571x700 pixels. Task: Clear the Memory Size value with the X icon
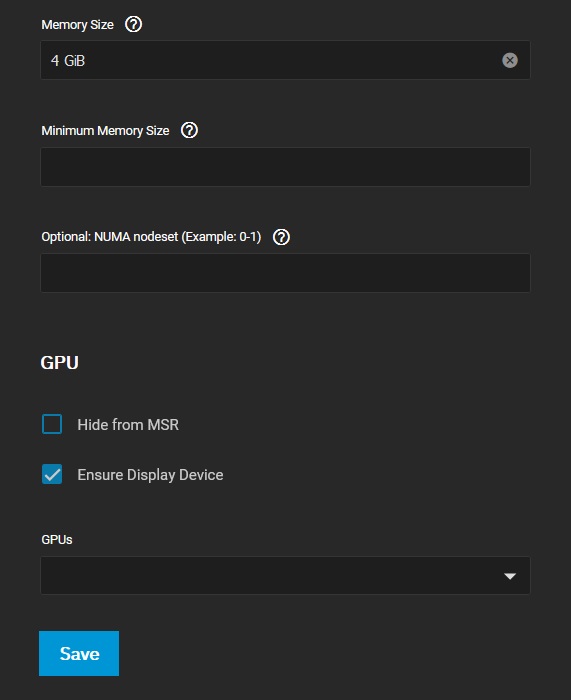click(x=509, y=60)
